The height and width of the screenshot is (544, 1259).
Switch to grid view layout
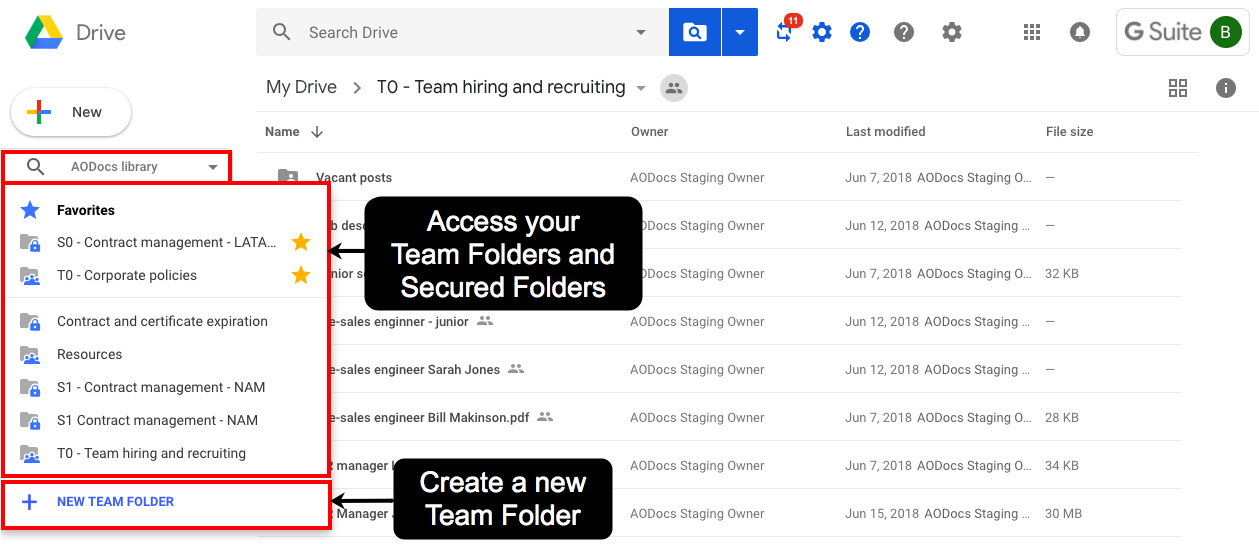click(x=1178, y=88)
